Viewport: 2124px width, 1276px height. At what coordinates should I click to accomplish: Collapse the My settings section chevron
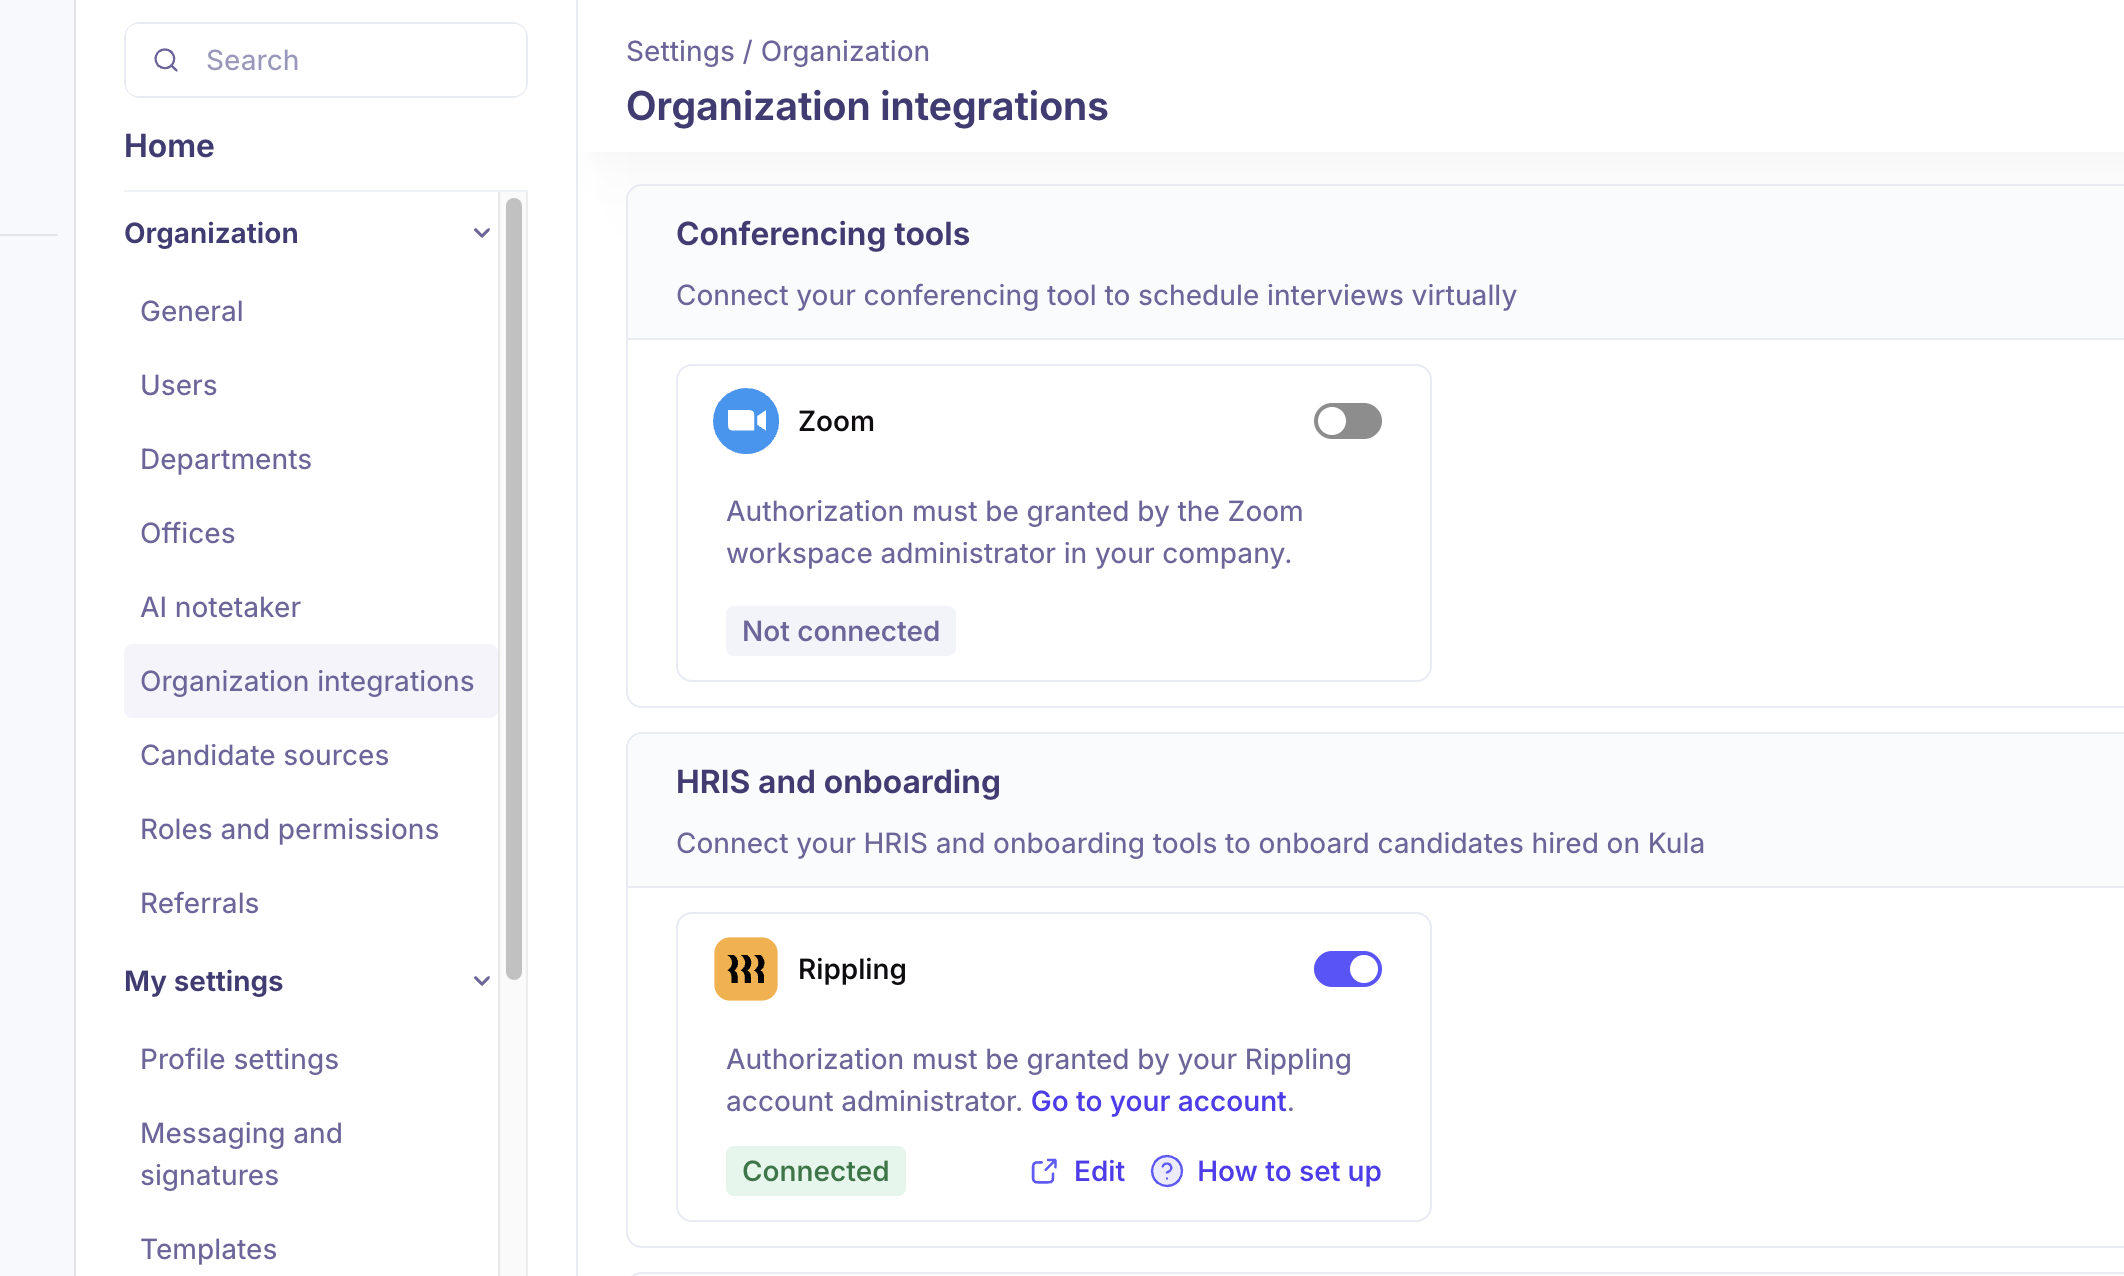[482, 981]
